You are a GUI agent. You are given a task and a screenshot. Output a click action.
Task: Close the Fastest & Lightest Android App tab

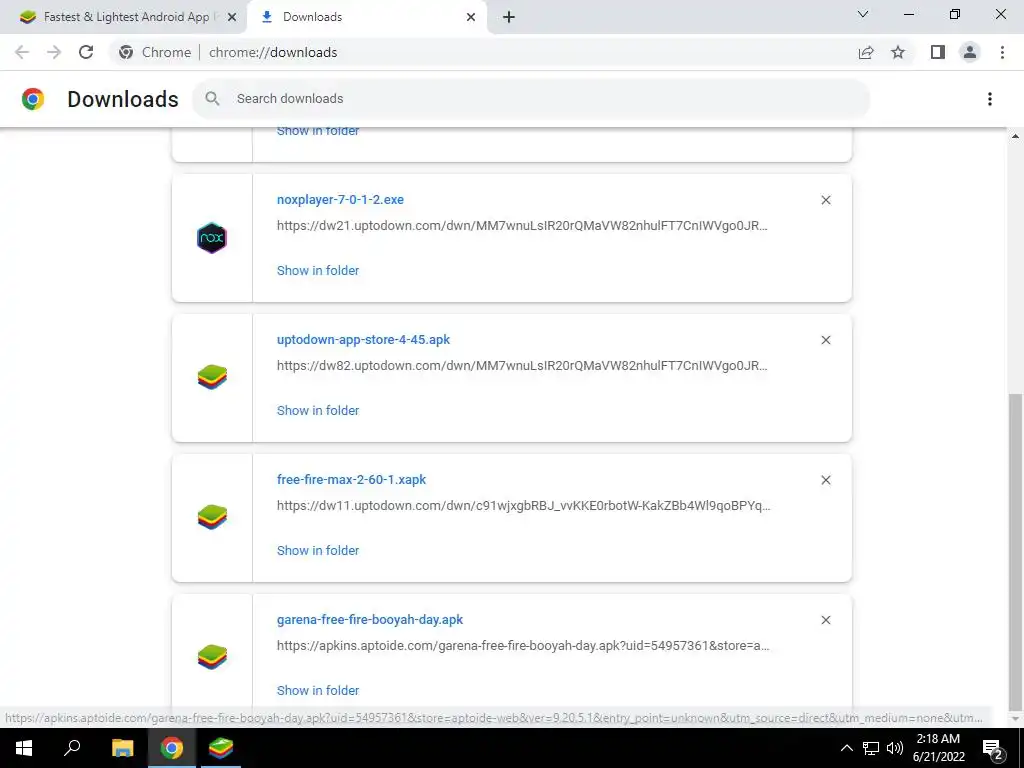232,17
